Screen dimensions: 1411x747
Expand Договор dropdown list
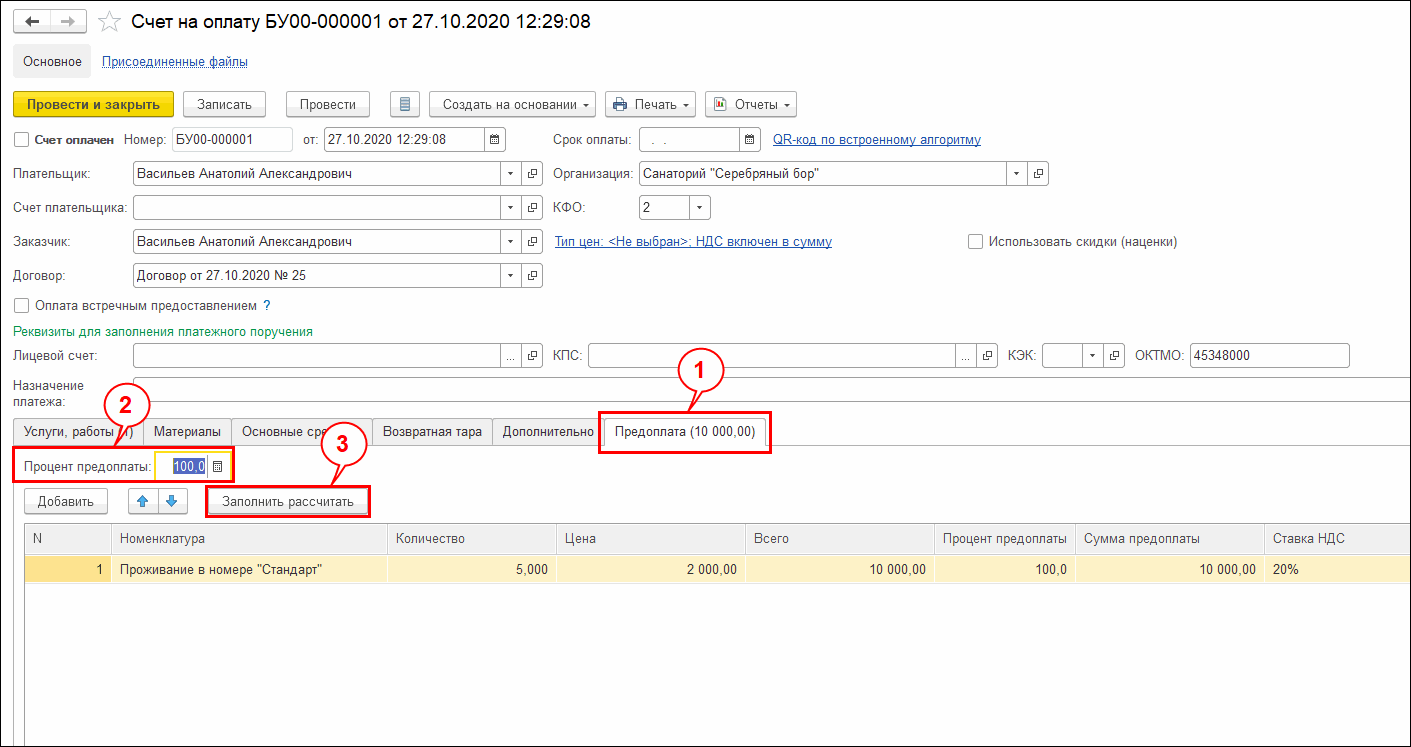[x=511, y=276]
